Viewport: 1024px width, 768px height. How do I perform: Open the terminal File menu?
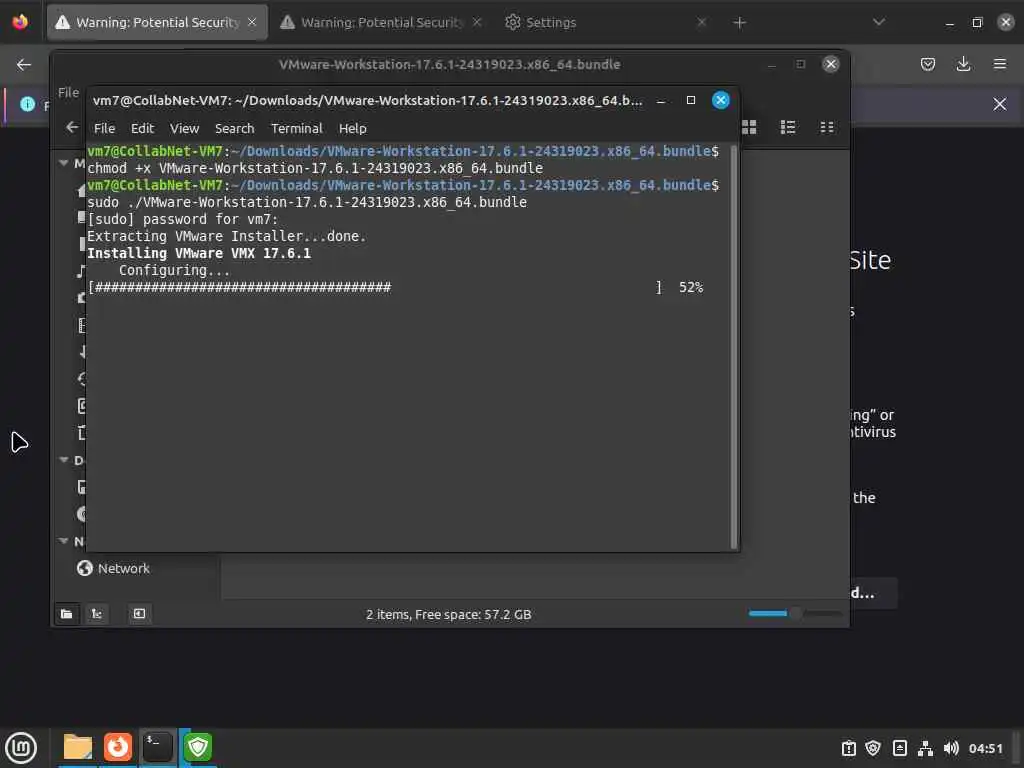[x=104, y=129]
